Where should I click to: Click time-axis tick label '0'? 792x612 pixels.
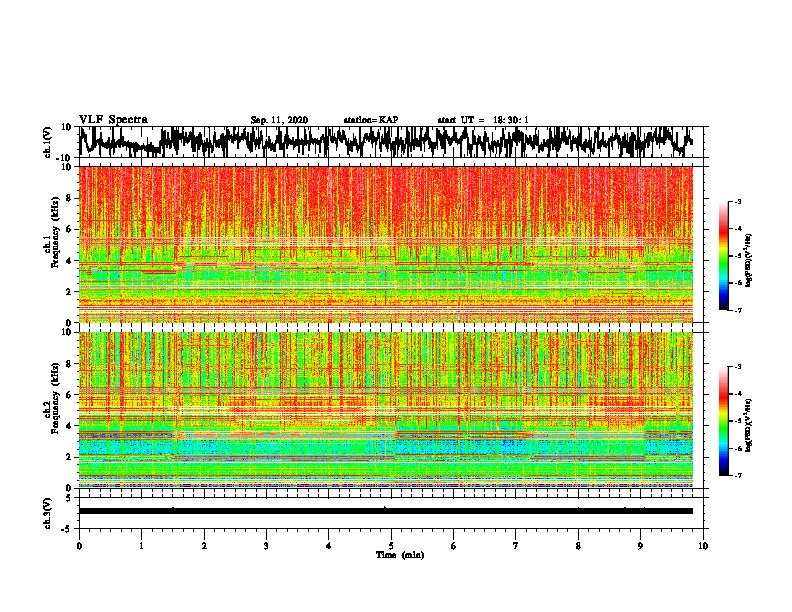tap(79, 546)
